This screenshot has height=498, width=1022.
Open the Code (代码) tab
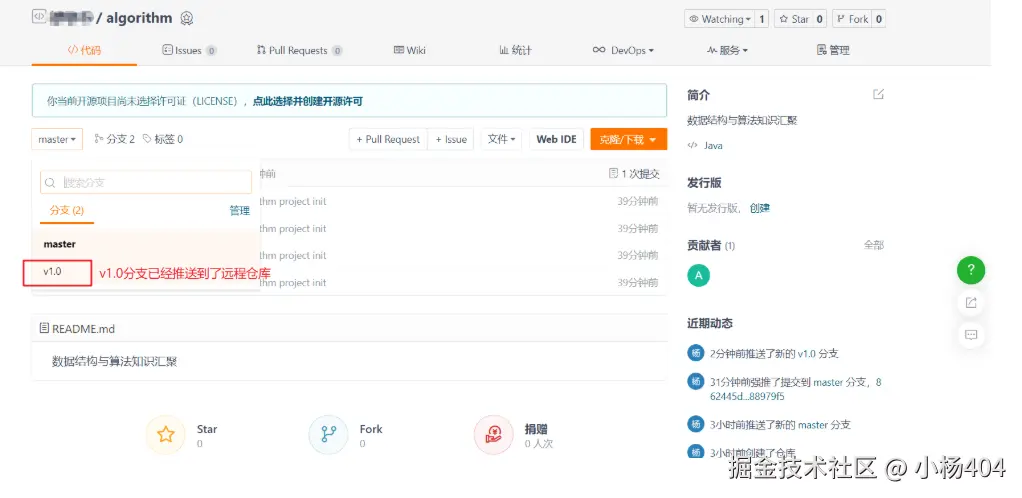pyautogui.click(x=84, y=50)
